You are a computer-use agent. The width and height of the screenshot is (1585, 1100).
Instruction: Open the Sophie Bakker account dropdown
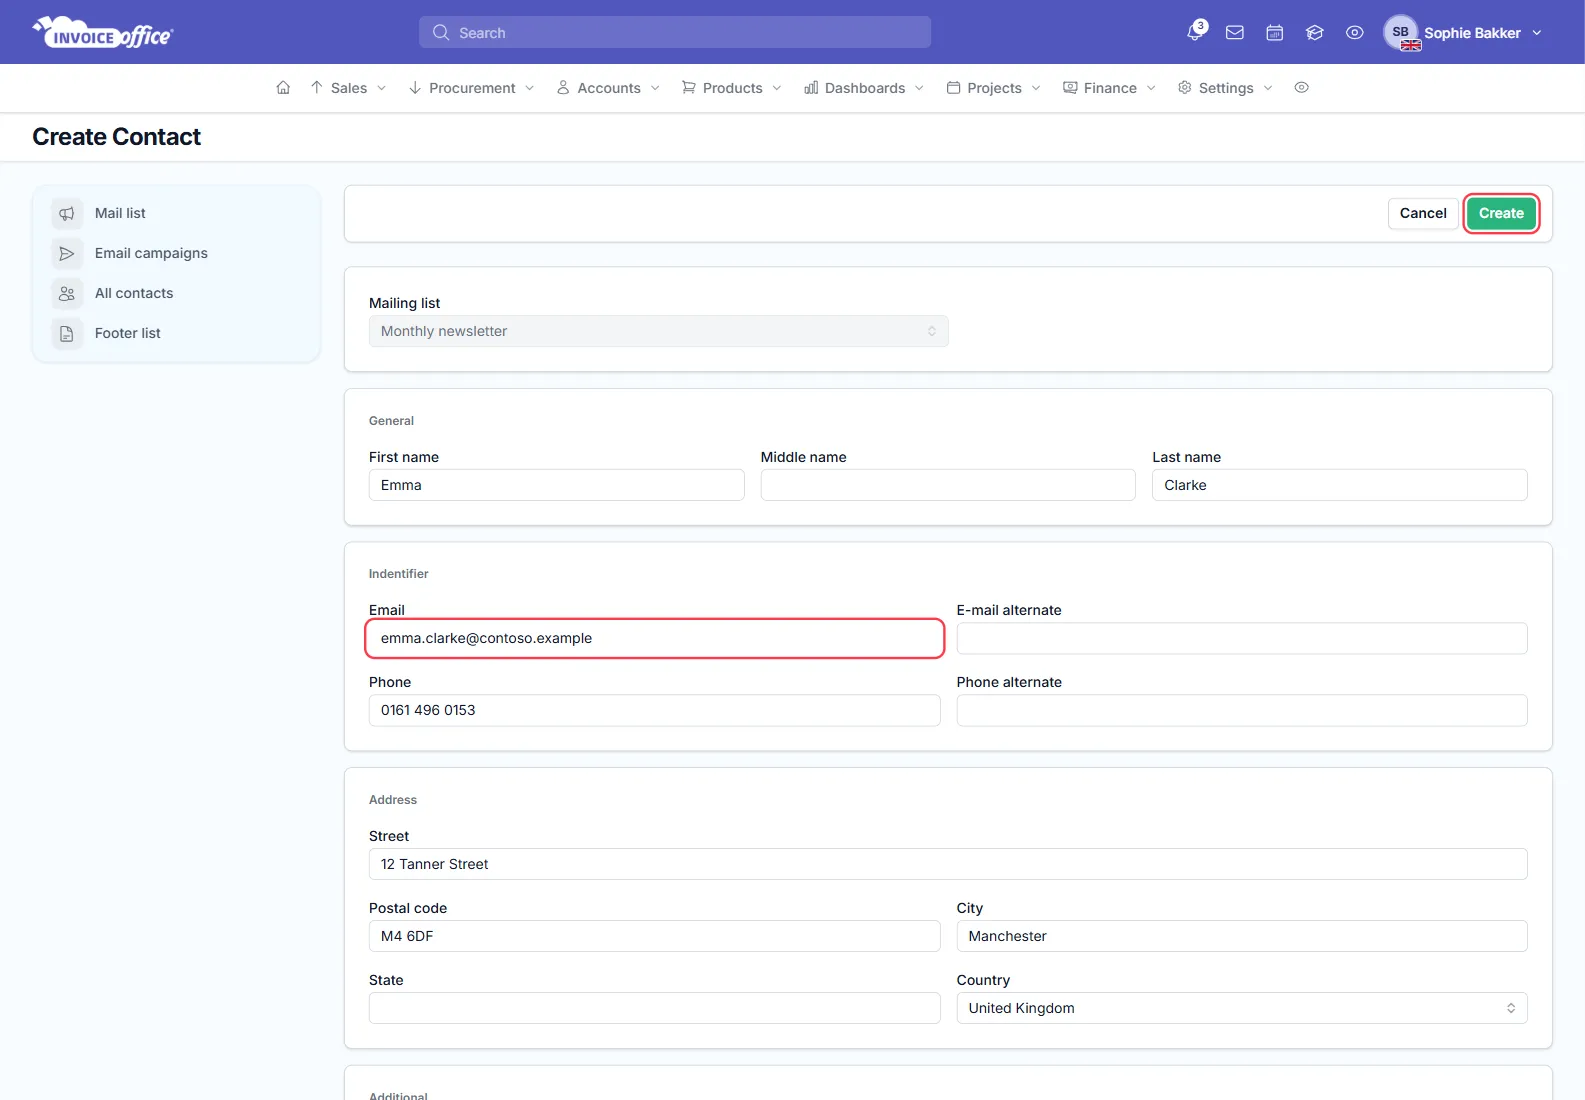click(x=1463, y=33)
